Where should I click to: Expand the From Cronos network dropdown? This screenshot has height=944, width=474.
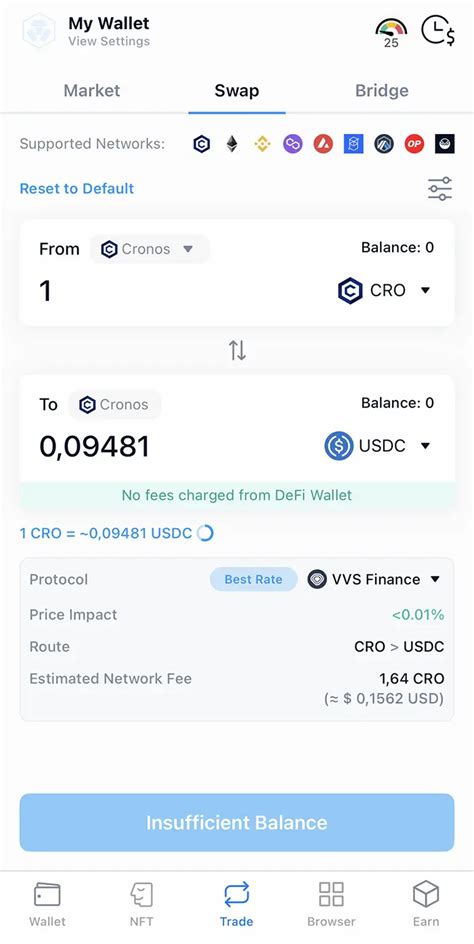149,249
